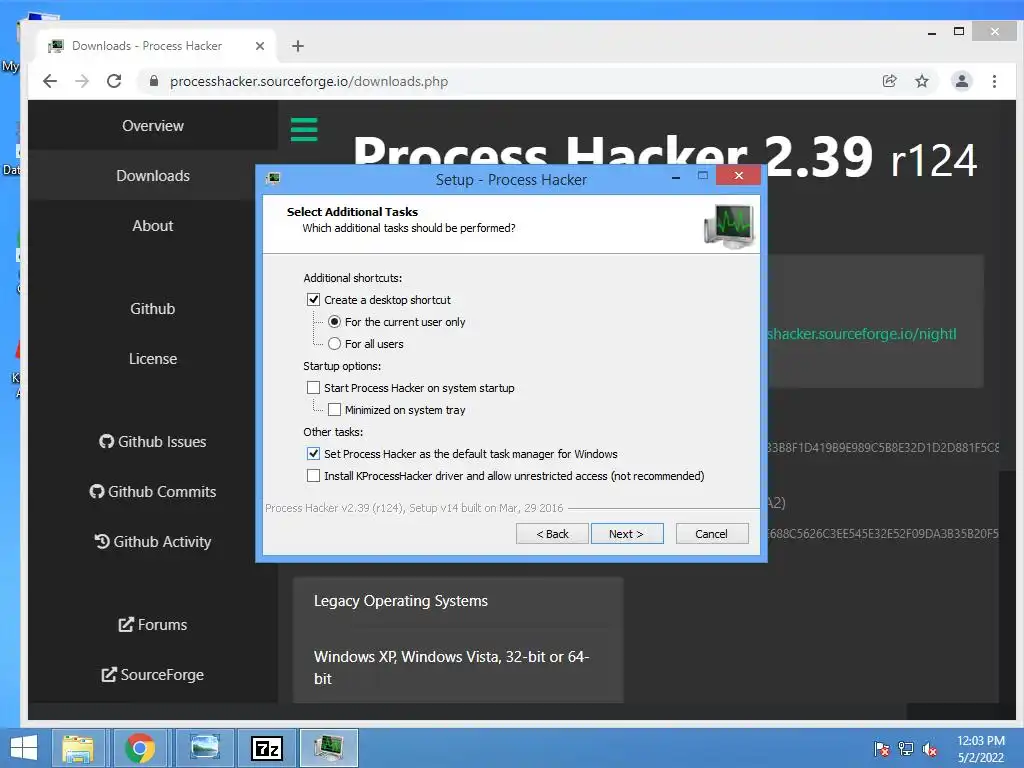
Task: Open Overview in the website sidebar
Action: pyautogui.click(x=153, y=125)
